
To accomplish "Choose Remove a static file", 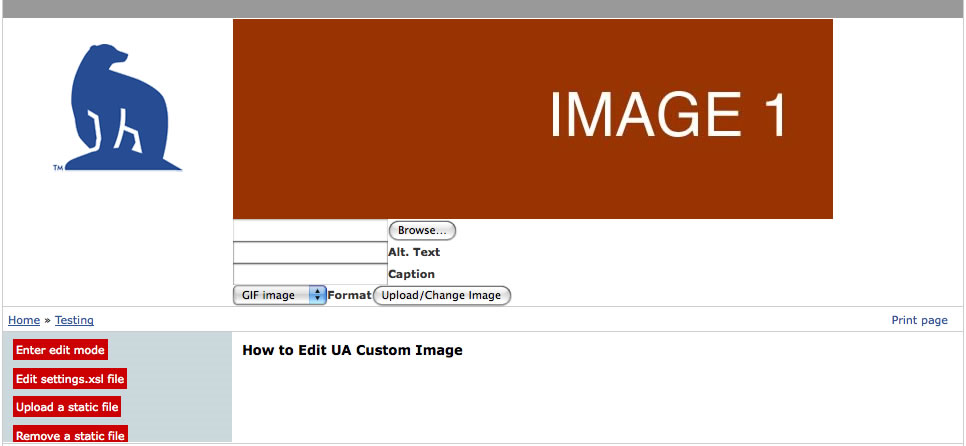I will (70, 435).
